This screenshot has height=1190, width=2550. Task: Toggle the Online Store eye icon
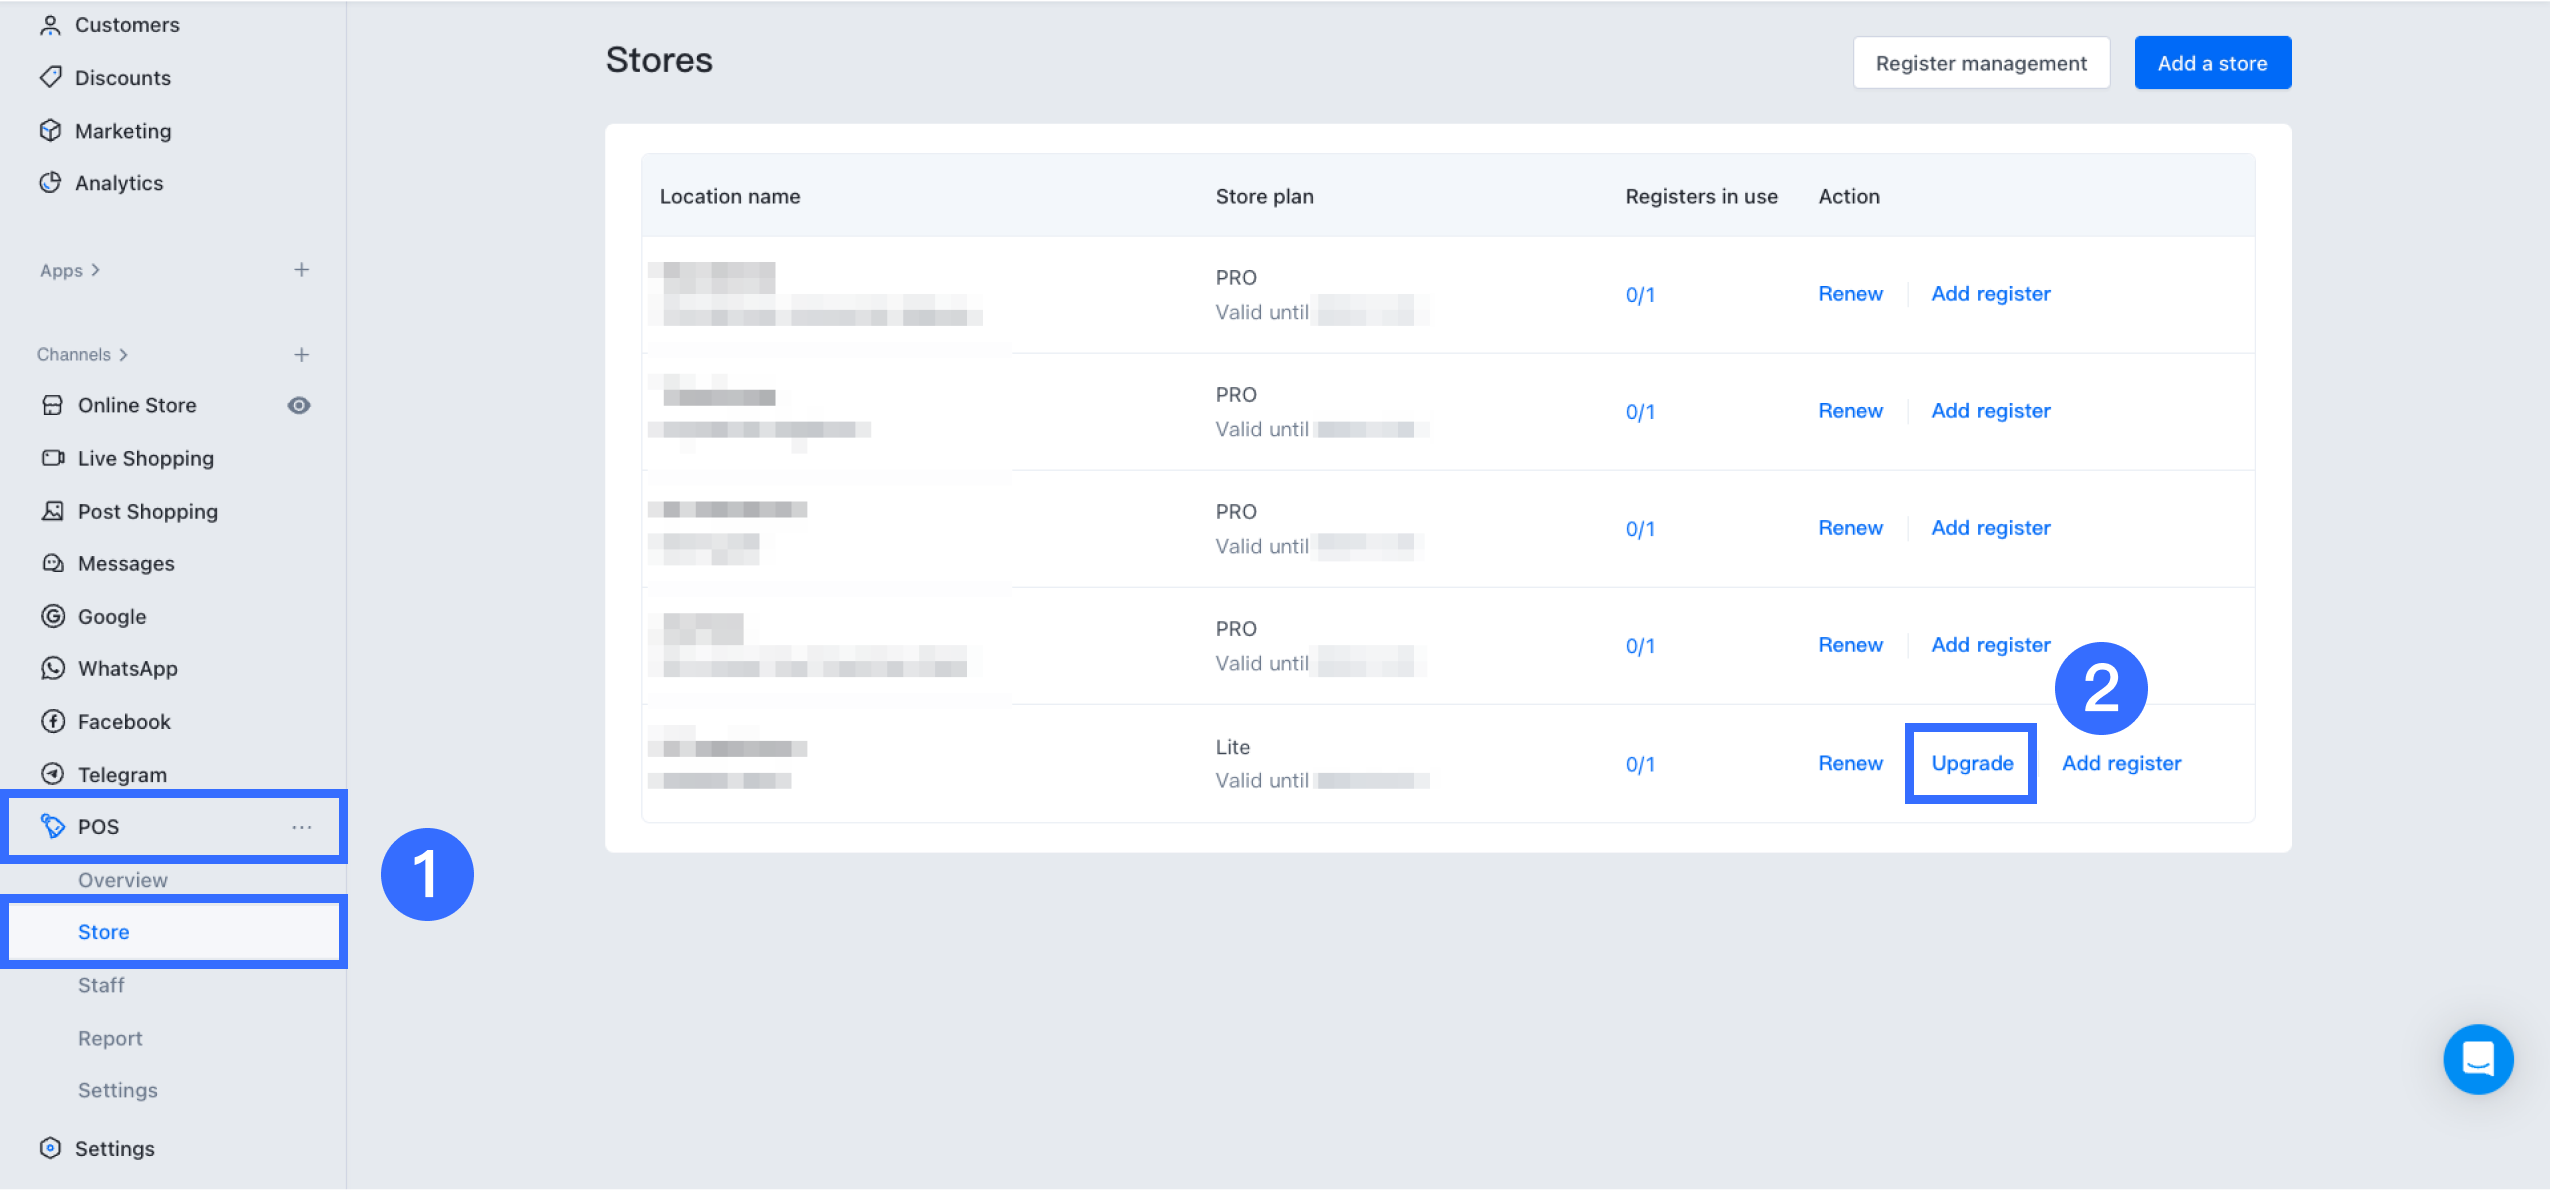[x=299, y=405]
